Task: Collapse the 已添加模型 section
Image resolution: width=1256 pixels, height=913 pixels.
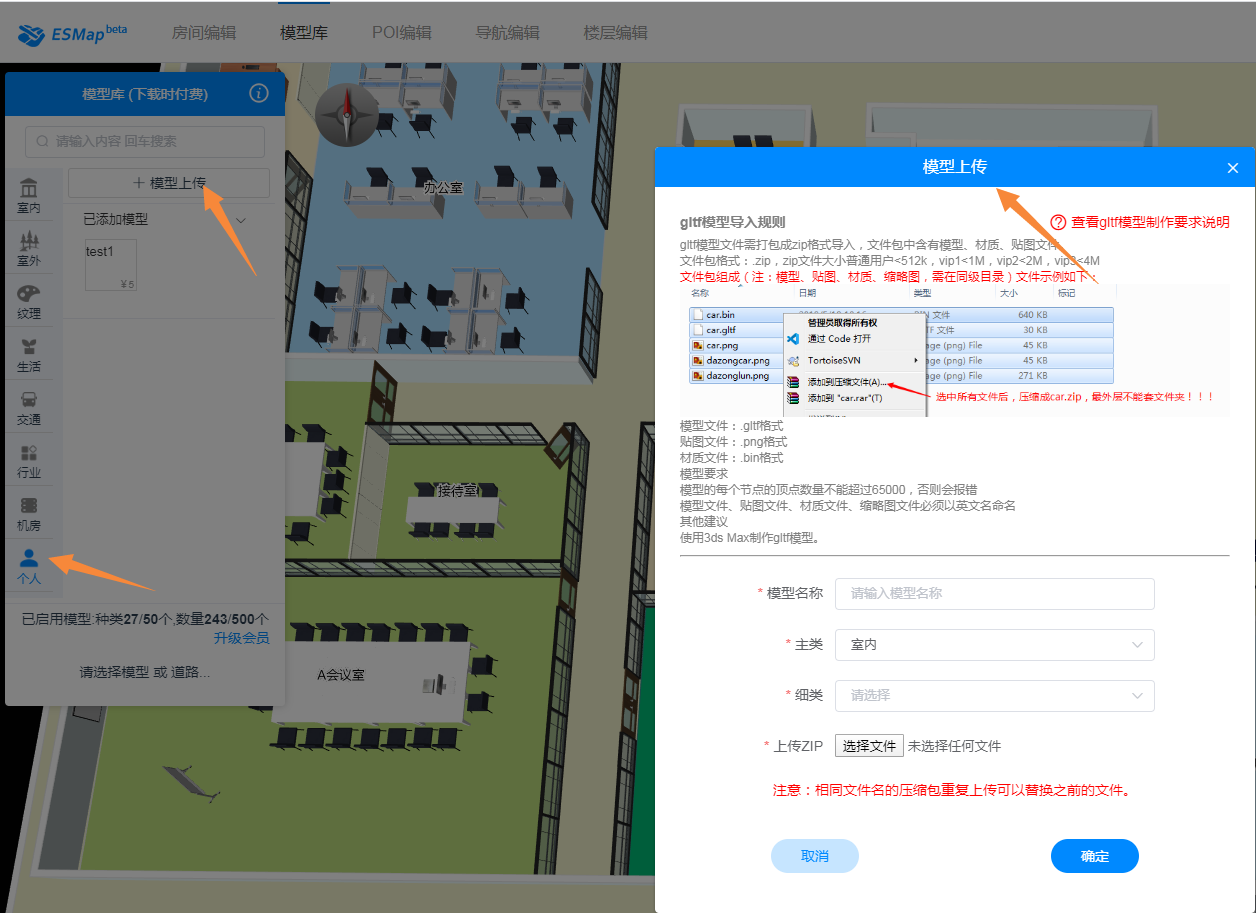Action: tap(240, 219)
